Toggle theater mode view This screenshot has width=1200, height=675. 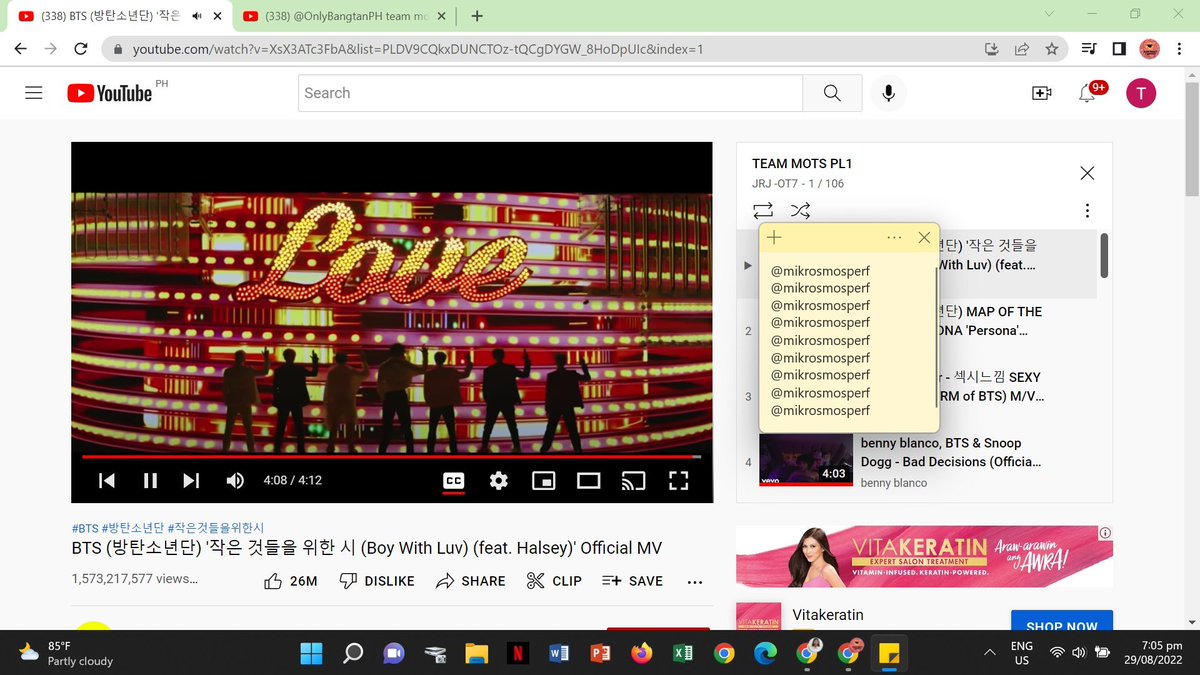[588, 481]
